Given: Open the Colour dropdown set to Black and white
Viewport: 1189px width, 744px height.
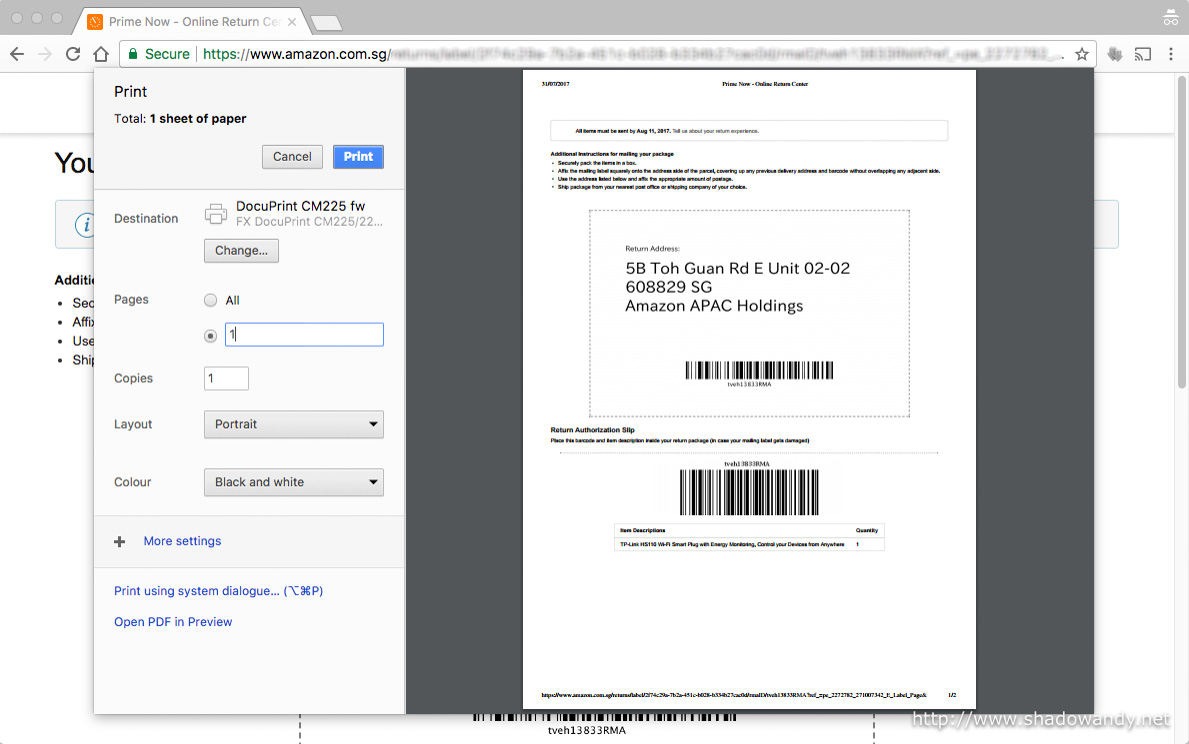Looking at the screenshot, I should tap(294, 482).
